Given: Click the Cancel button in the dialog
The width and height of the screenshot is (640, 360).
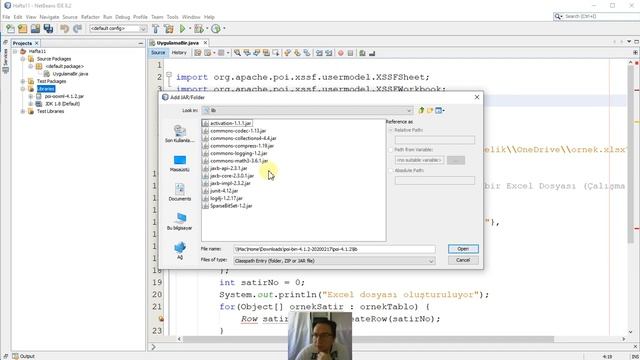Looking at the screenshot, I should (x=463, y=260).
